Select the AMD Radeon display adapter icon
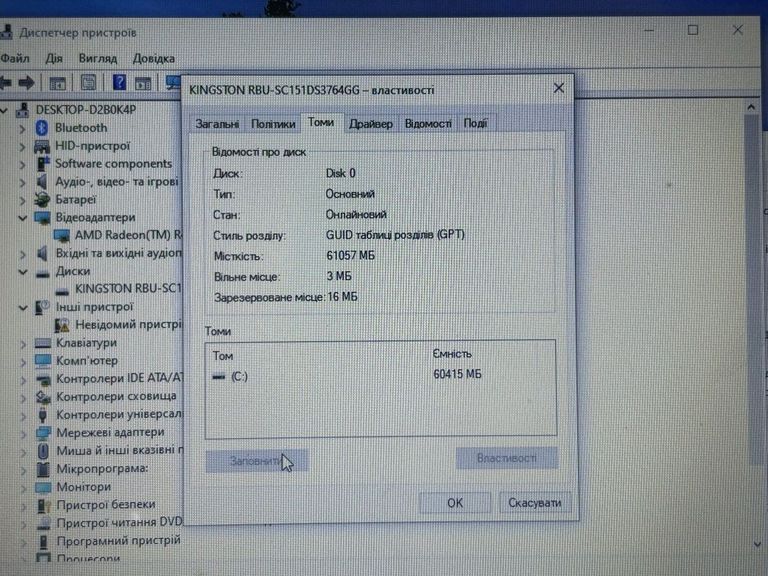The image size is (768, 576). pyautogui.click(x=63, y=235)
